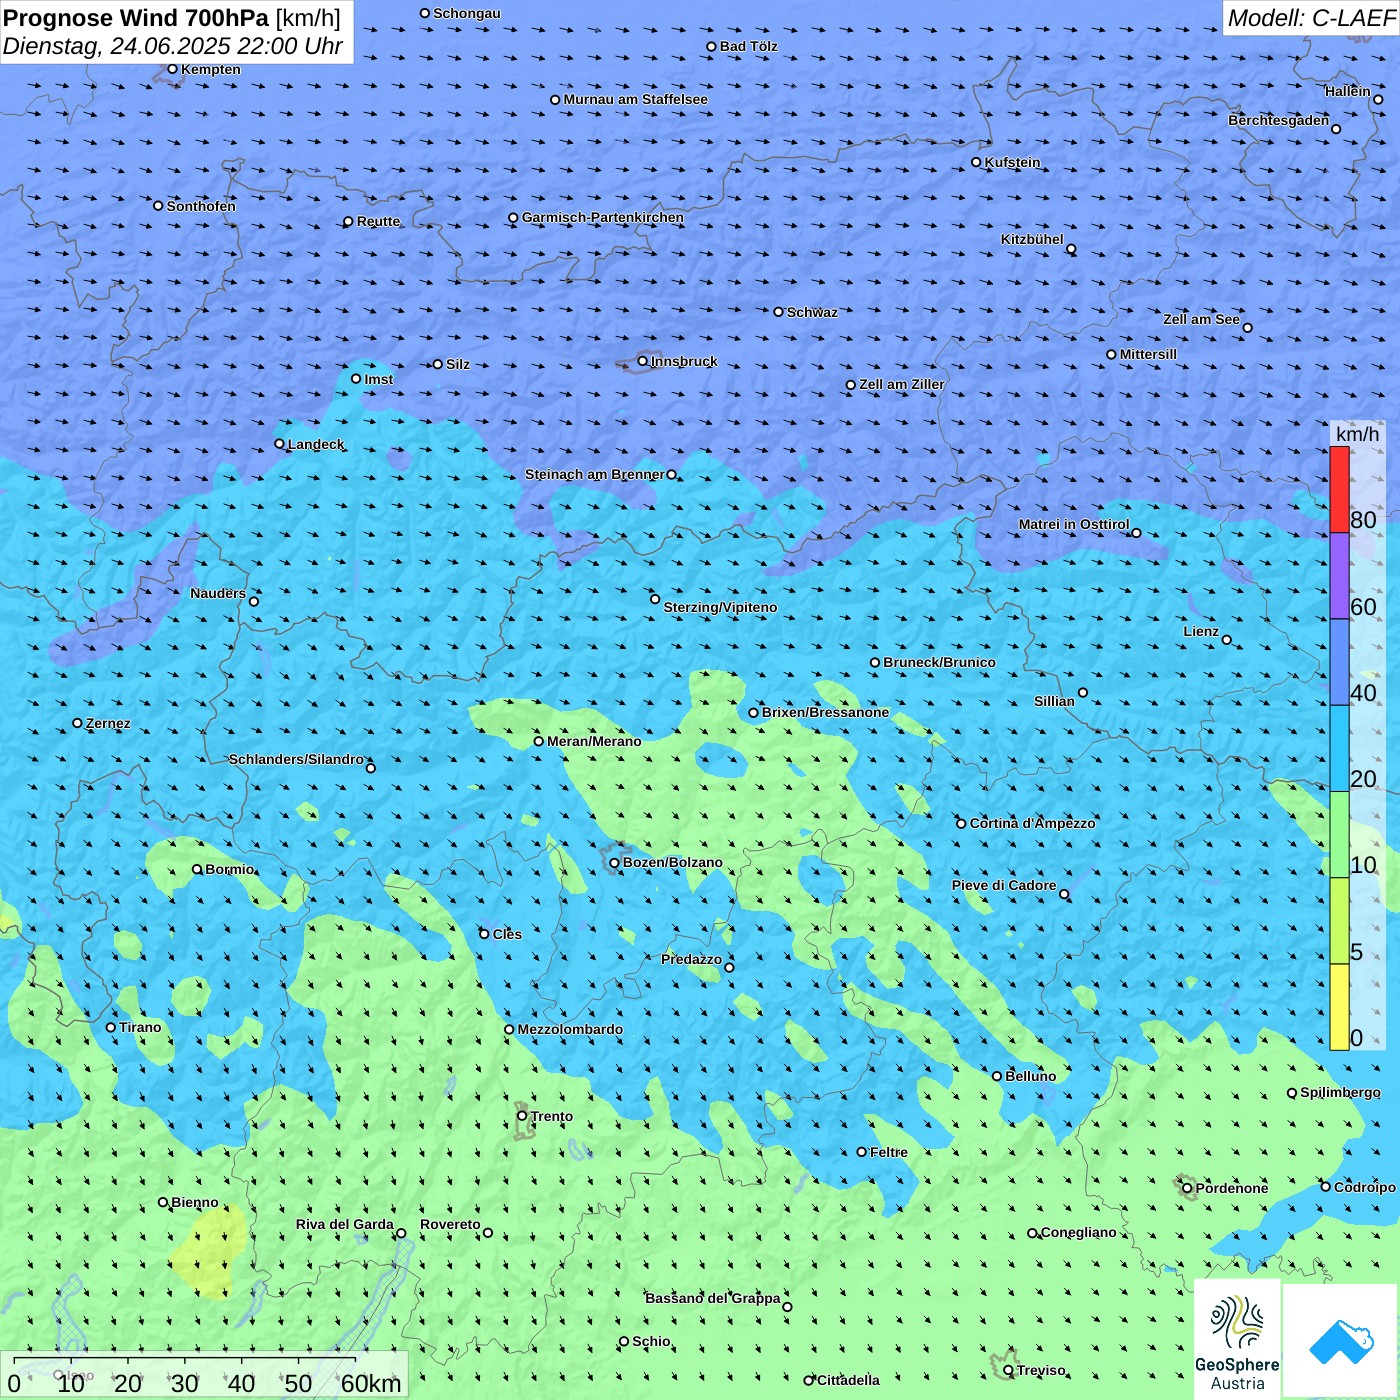This screenshot has width=1400, height=1400.
Task: Click the blue cloud weather logo
Action: coord(1341,1342)
